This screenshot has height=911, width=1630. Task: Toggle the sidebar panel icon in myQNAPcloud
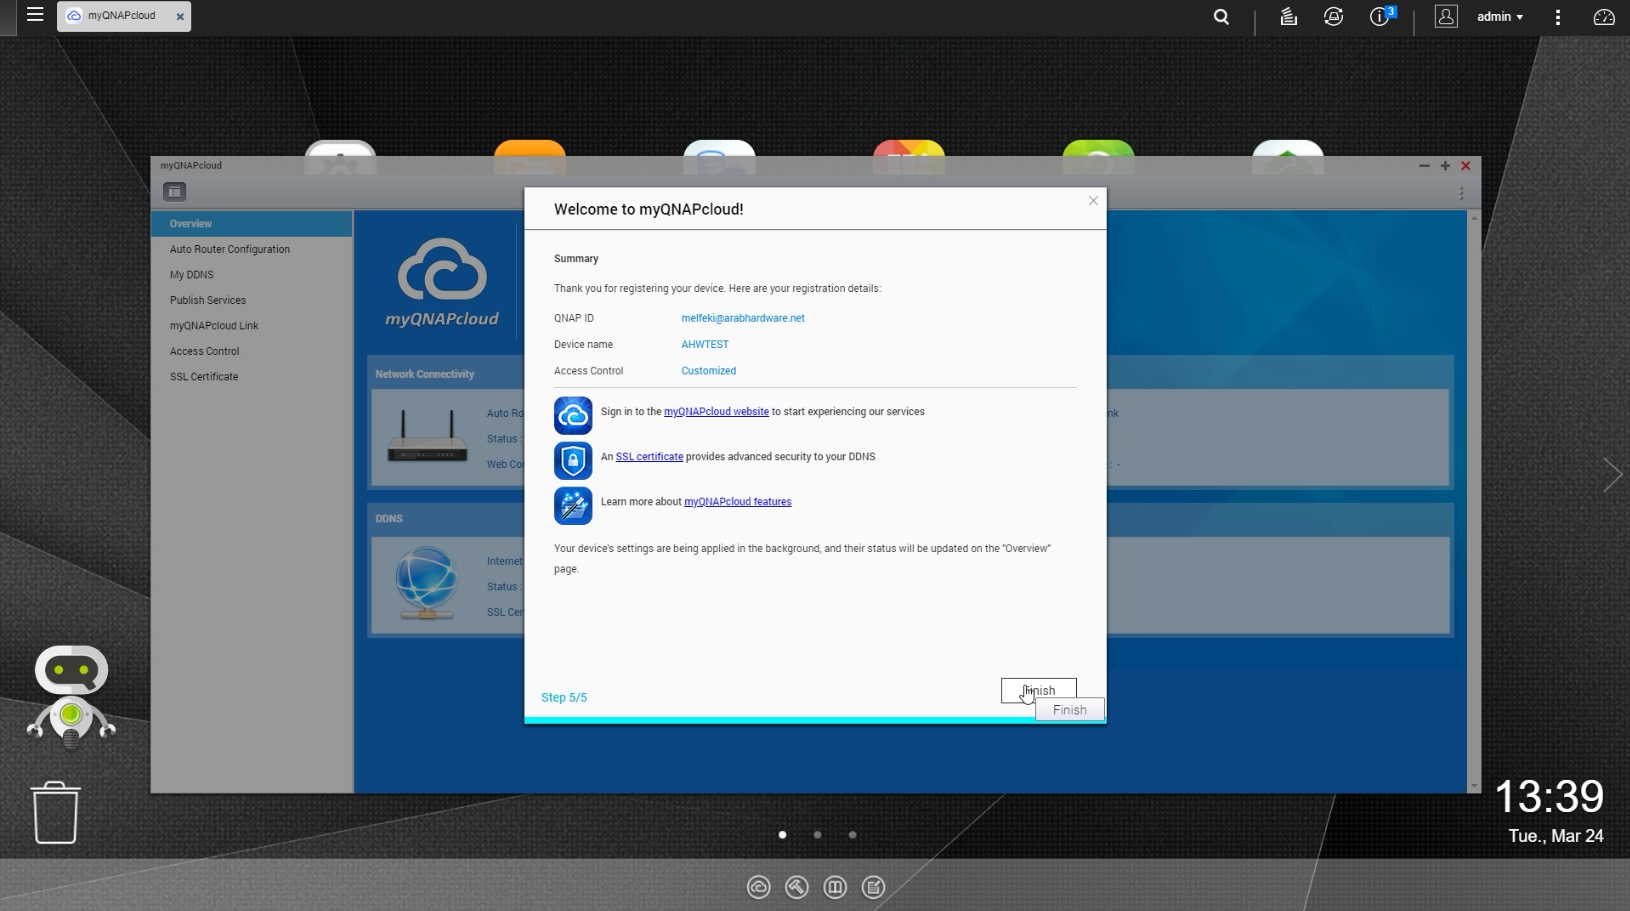(x=174, y=192)
